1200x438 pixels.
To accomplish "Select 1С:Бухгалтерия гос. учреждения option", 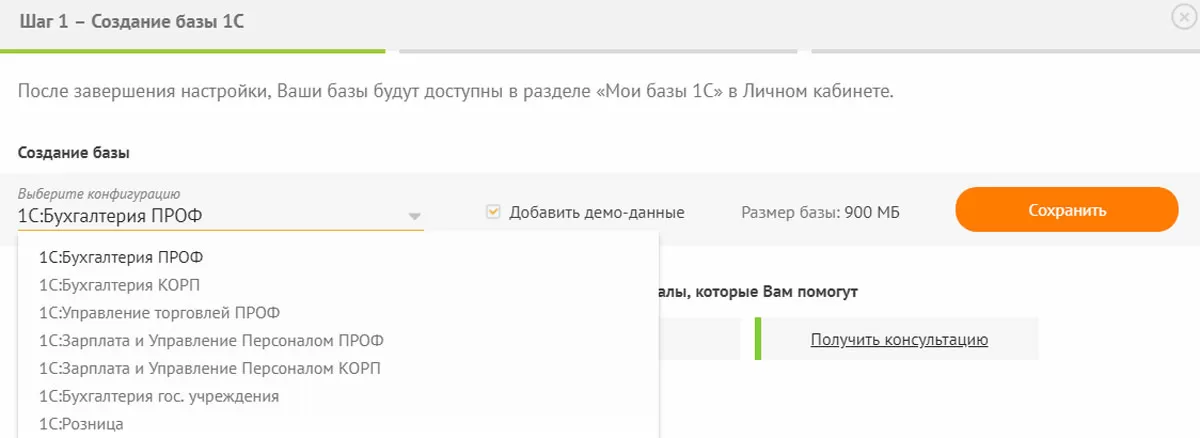I will (159, 396).
